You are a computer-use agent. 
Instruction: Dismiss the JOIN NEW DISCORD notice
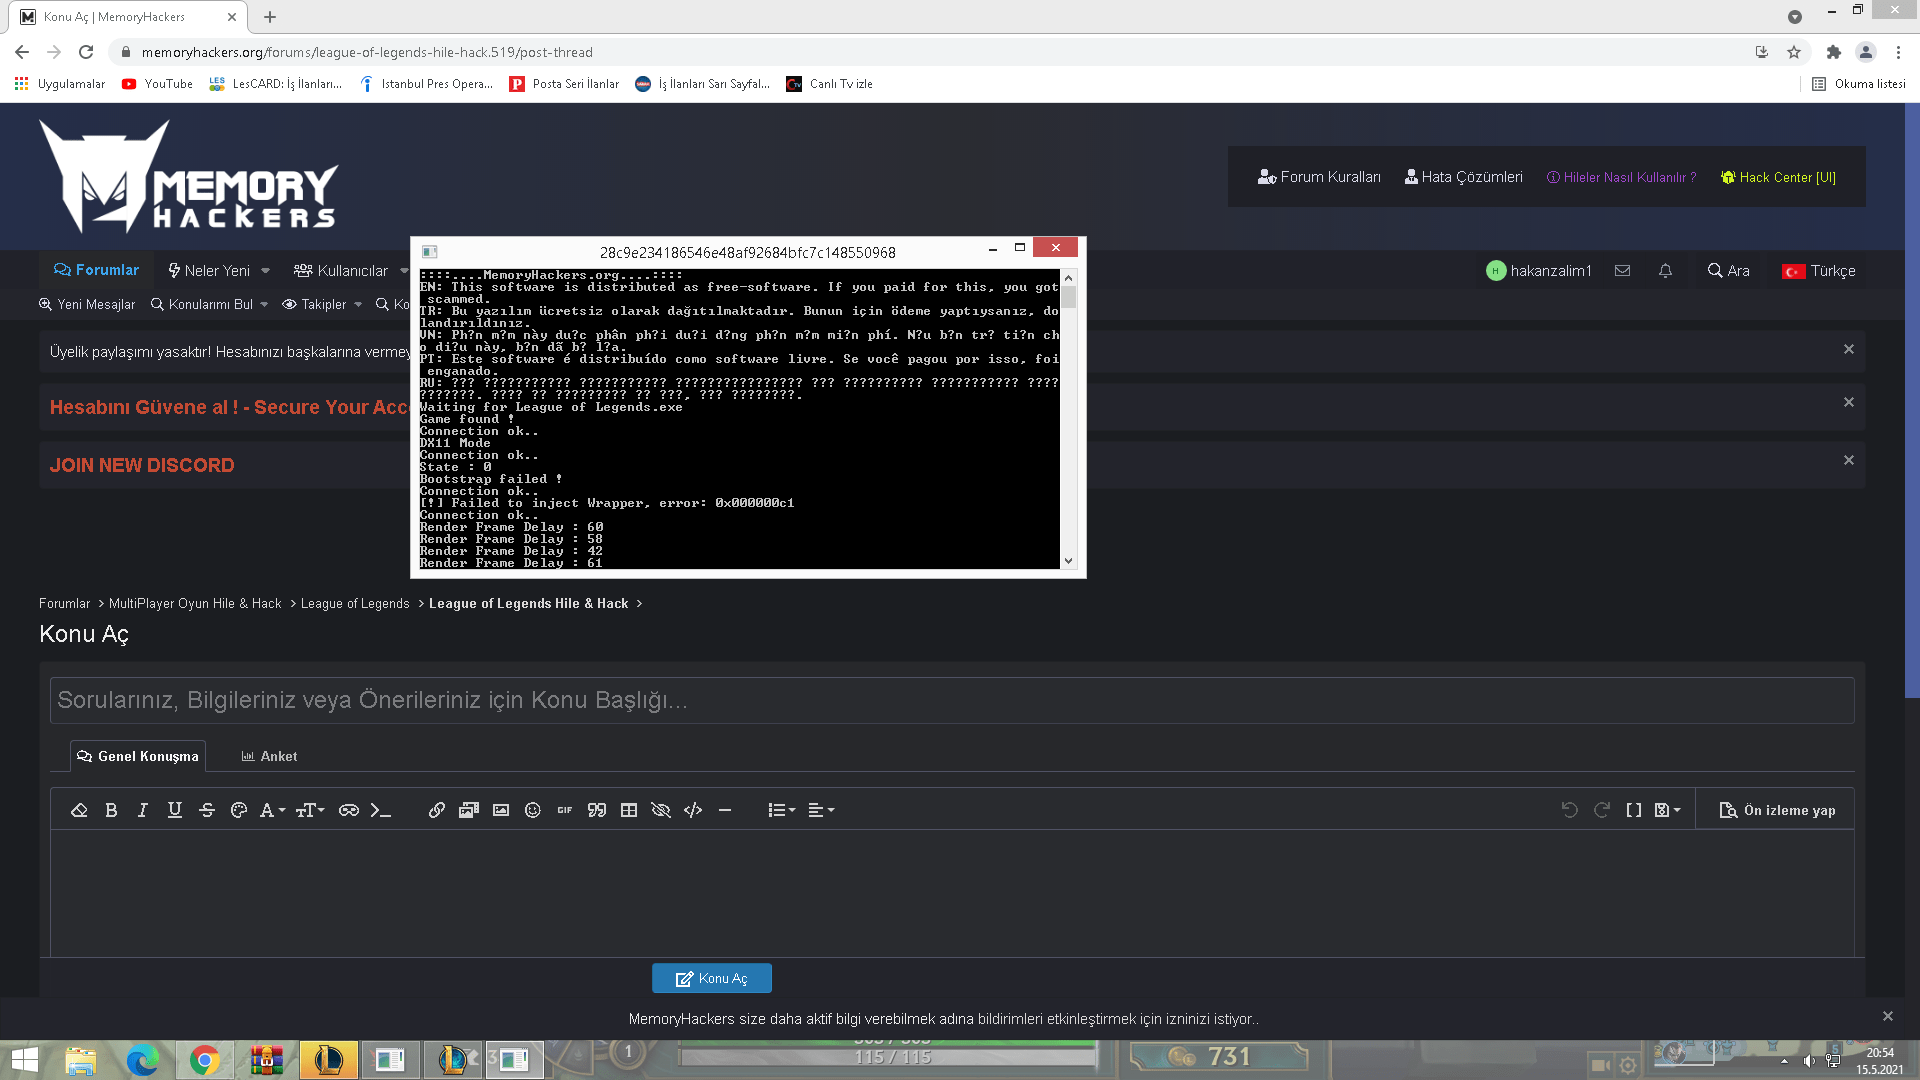(x=1849, y=460)
